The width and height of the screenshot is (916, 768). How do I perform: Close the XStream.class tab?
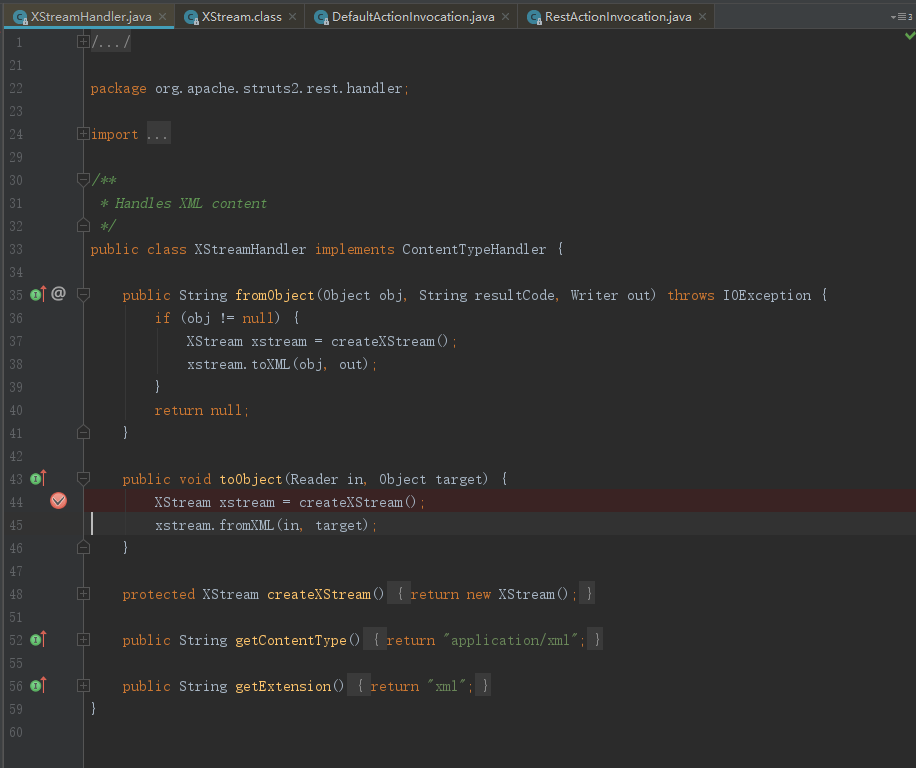click(292, 17)
